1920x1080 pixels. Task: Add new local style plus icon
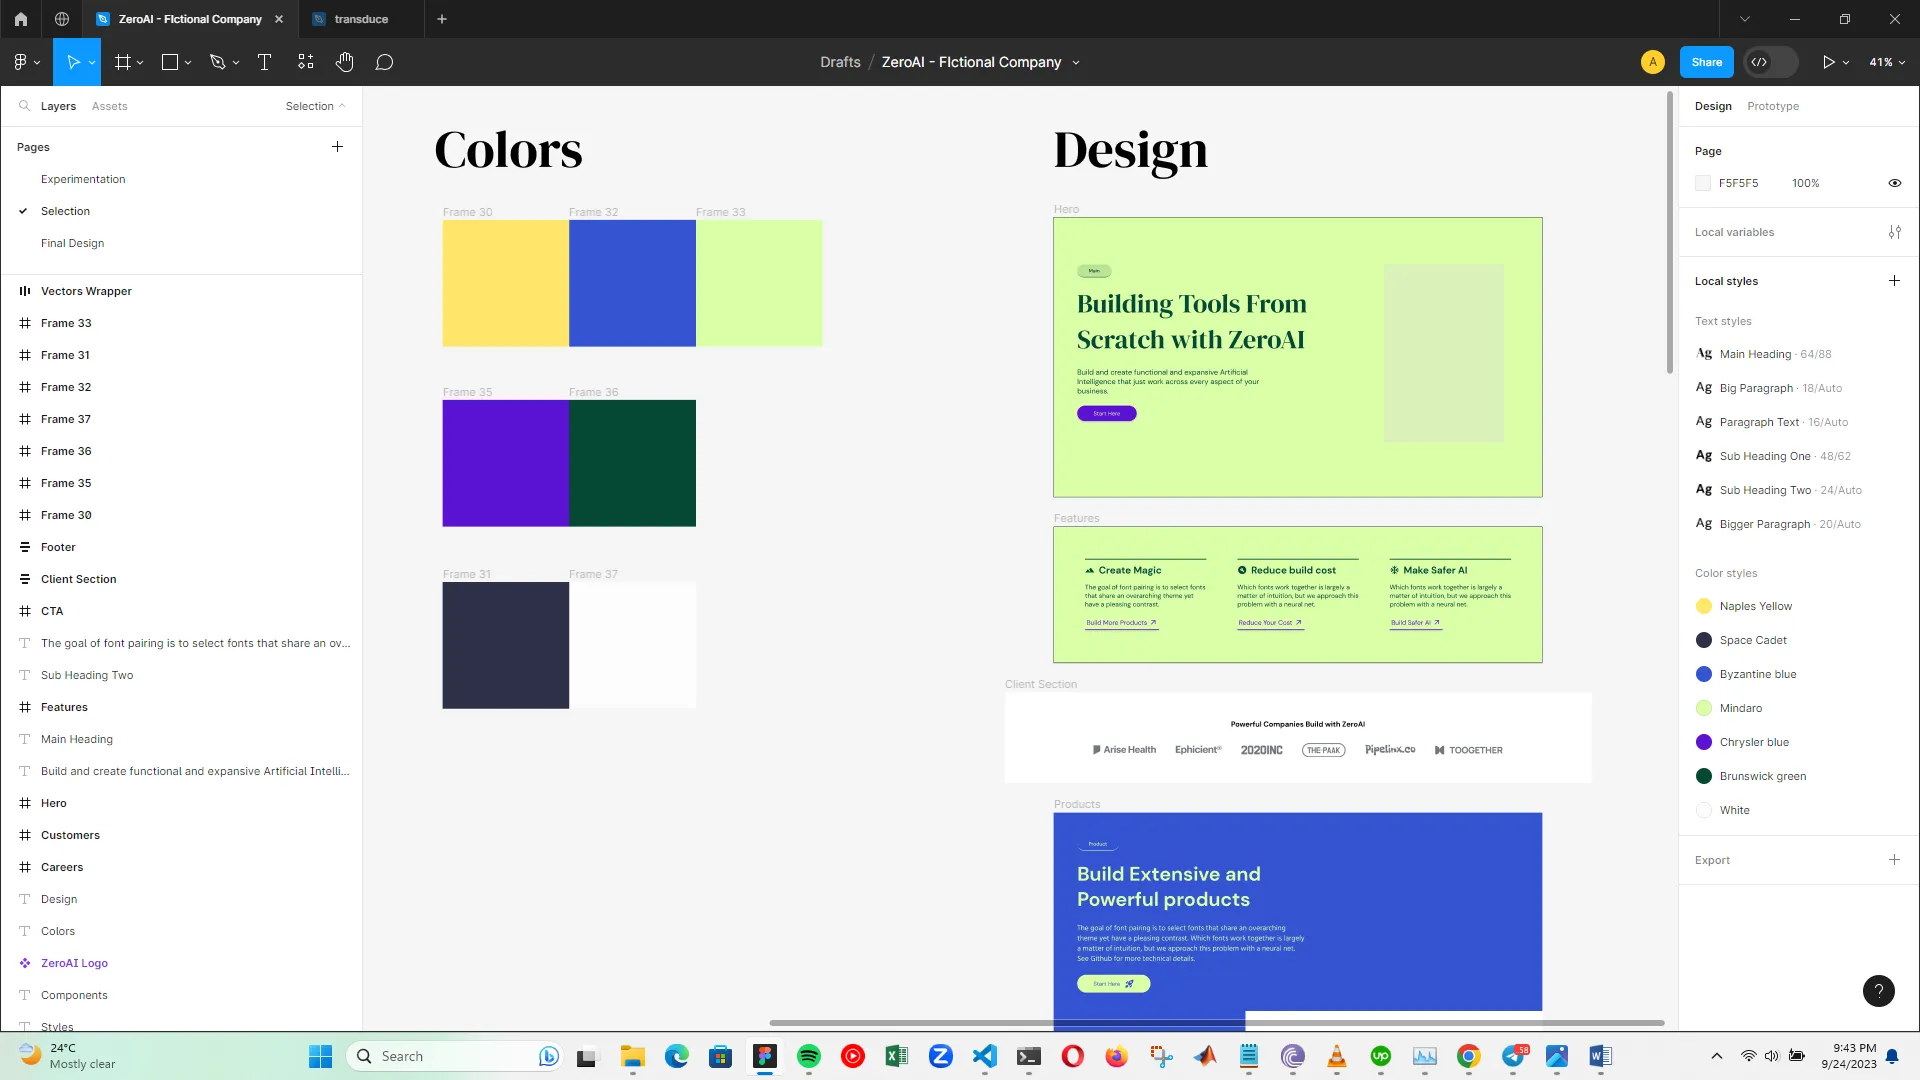(x=1894, y=281)
